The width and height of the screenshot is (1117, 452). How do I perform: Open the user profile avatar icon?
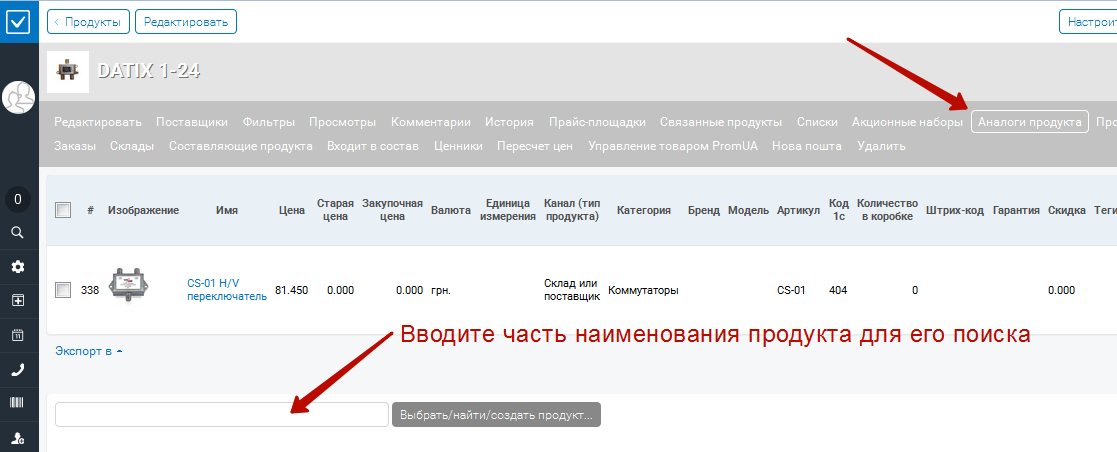[19, 98]
